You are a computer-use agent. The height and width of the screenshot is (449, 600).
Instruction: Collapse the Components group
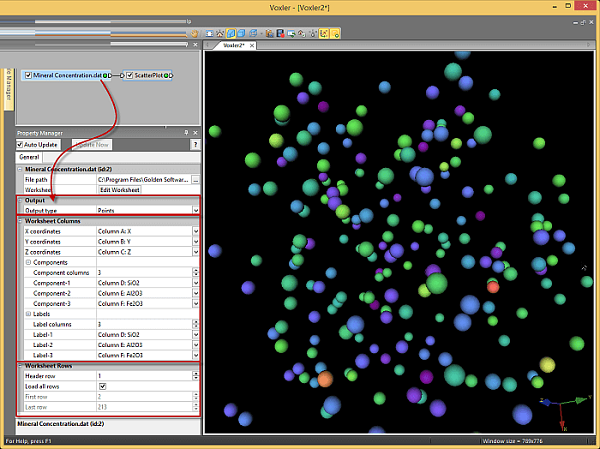point(28,262)
